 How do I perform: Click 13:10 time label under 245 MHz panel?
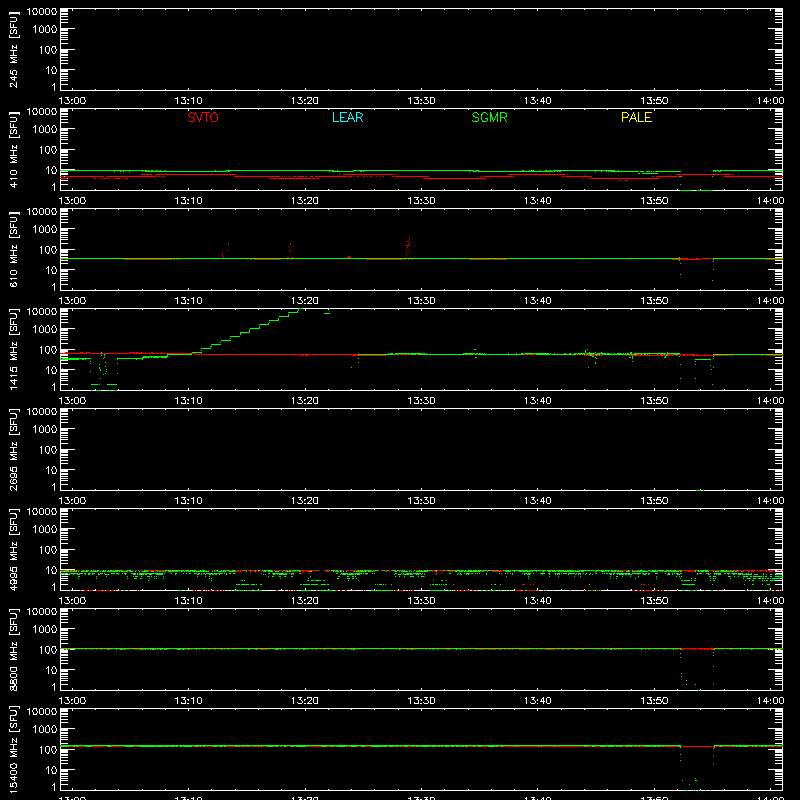(188, 101)
